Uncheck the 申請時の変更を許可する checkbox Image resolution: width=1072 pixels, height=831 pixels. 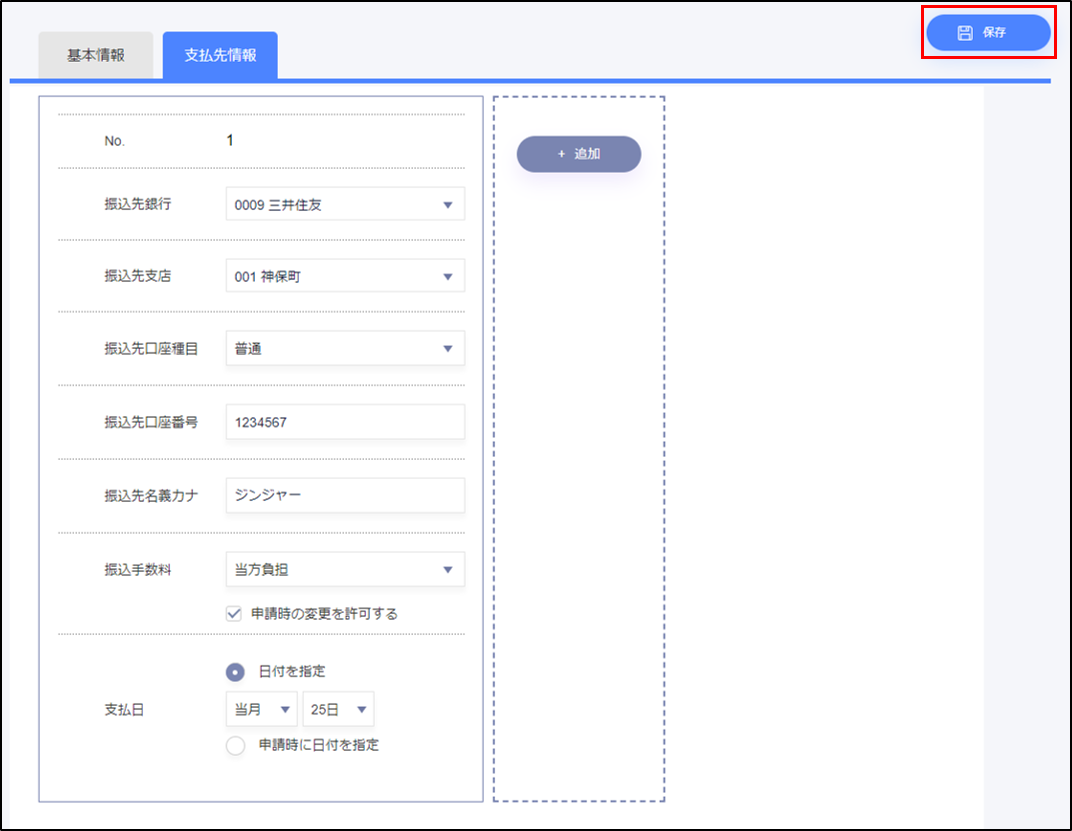coord(234,614)
